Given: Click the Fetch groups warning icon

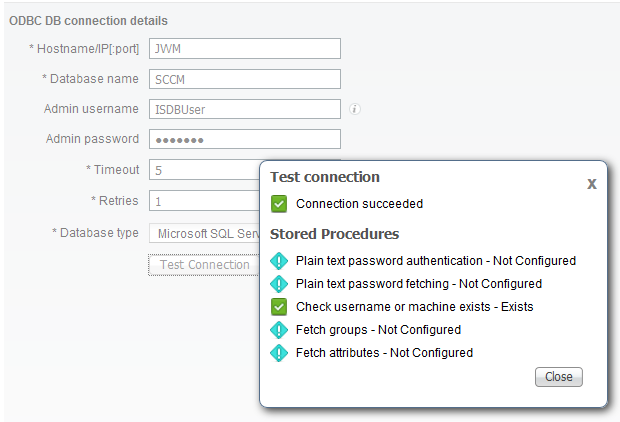Looking at the screenshot, I should pos(279,330).
